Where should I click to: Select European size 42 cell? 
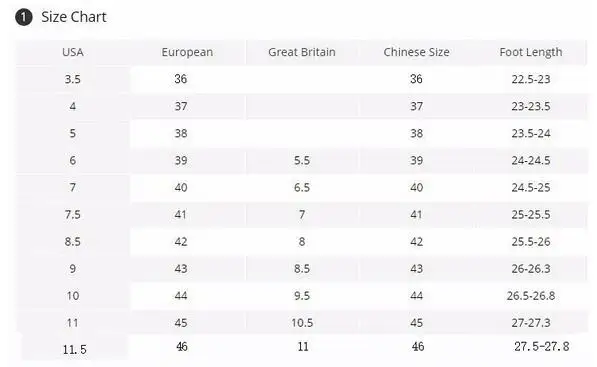(181, 242)
